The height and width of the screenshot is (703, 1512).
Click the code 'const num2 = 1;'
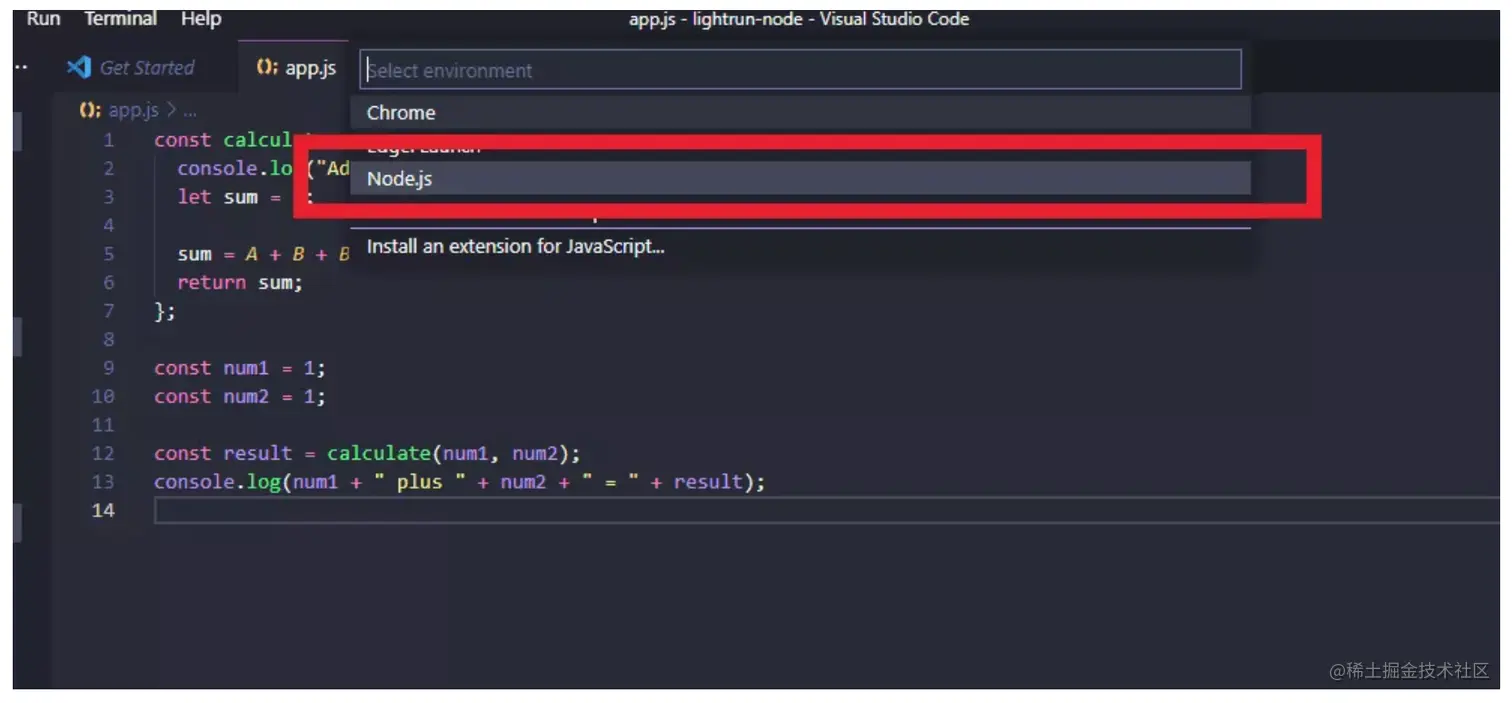(x=240, y=396)
